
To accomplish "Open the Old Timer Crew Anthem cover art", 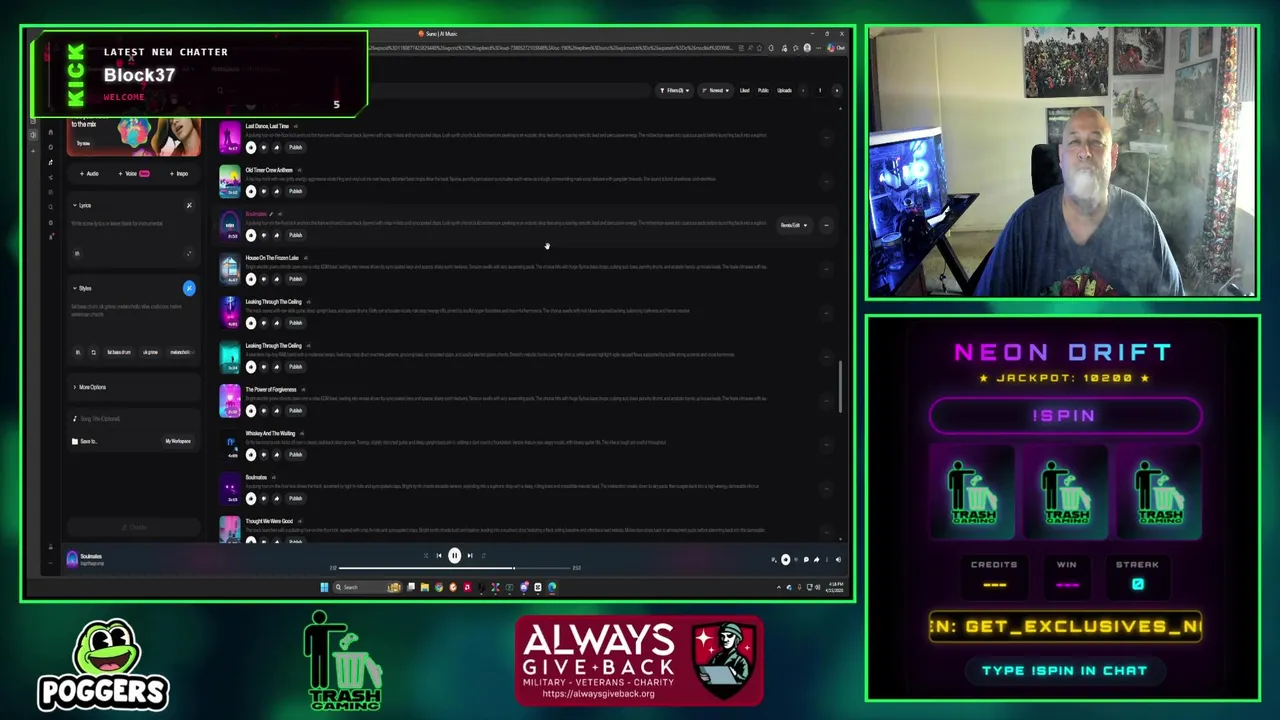I will coord(230,182).
